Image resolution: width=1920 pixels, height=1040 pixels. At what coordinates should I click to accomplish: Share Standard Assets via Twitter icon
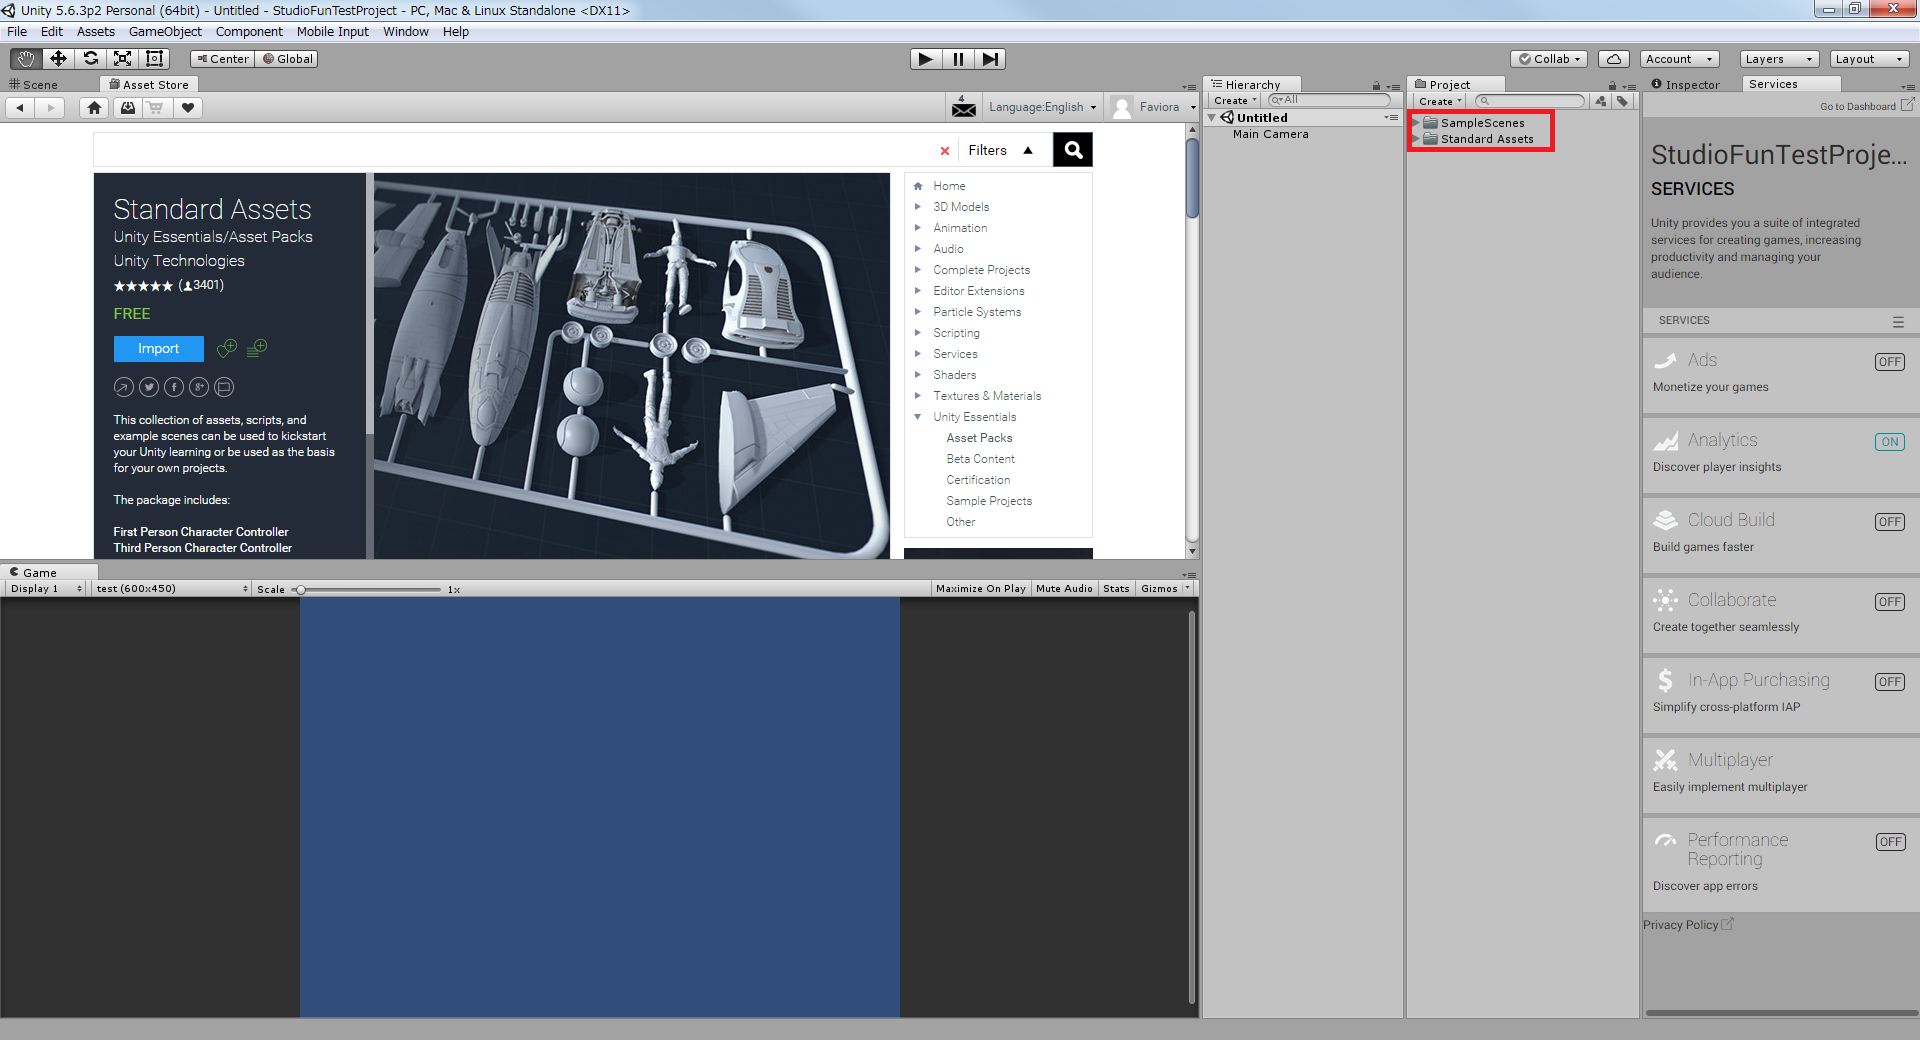point(149,387)
